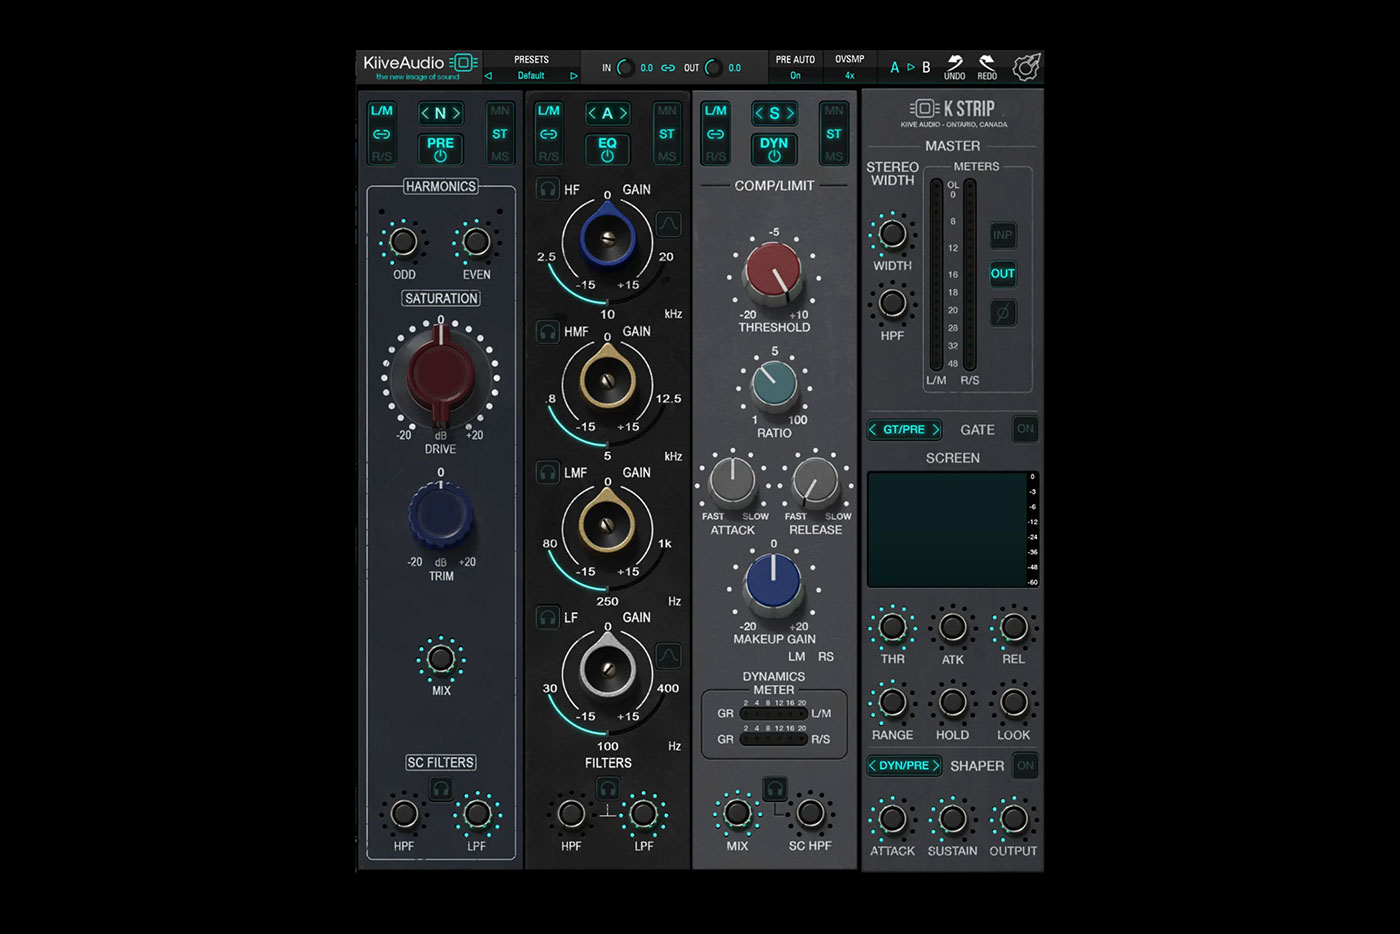Select the INP meter tab
1400x934 pixels.
[x=1003, y=236]
